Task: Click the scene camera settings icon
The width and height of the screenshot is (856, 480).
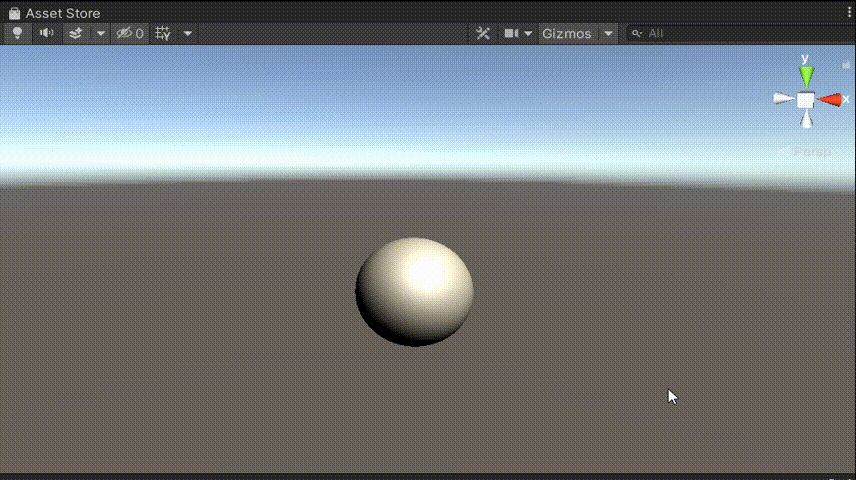Action: click(x=511, y=33)
